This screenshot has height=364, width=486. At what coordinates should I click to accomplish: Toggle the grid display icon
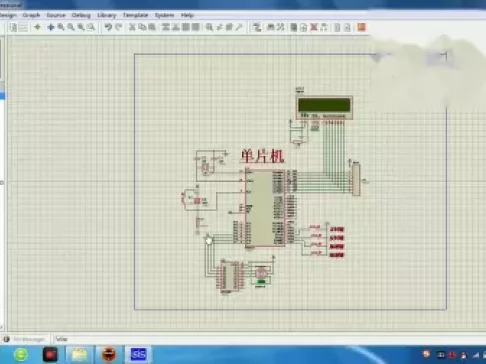(24, 27)
